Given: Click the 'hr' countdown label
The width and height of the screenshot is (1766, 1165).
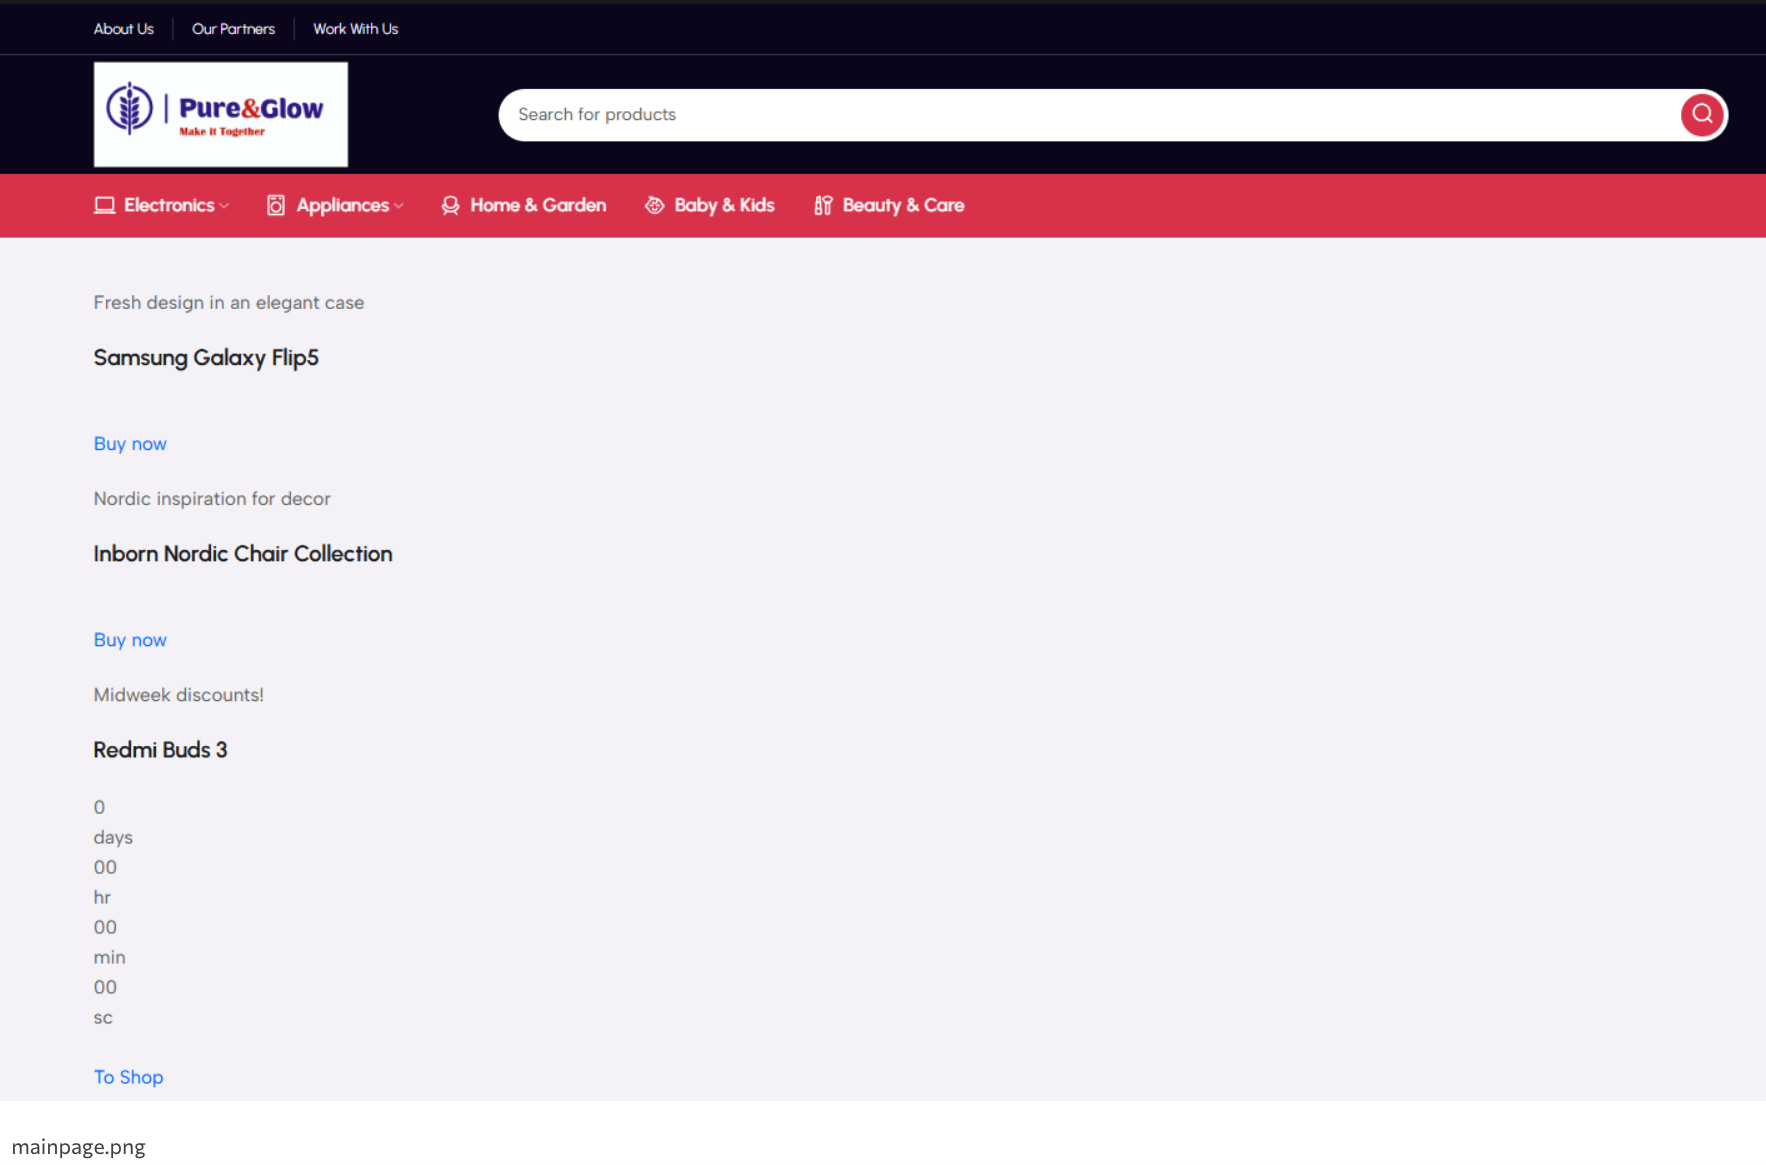Looking at the screenshot, I should (x=102, y=898).
